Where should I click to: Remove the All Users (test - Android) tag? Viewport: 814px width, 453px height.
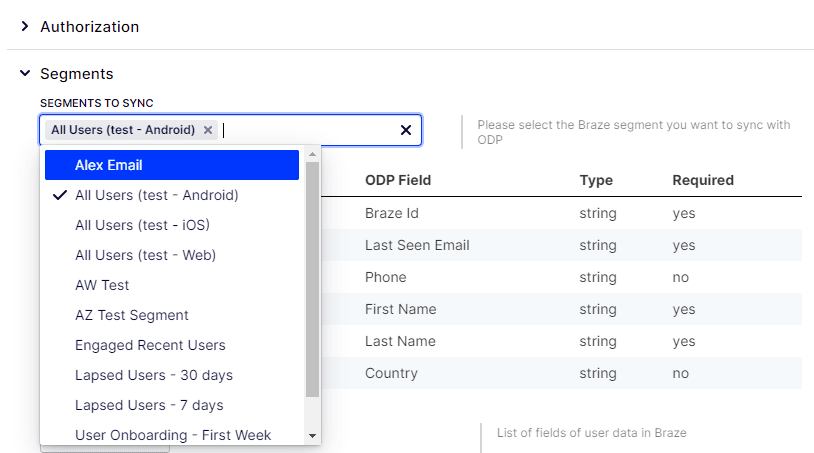208,130
